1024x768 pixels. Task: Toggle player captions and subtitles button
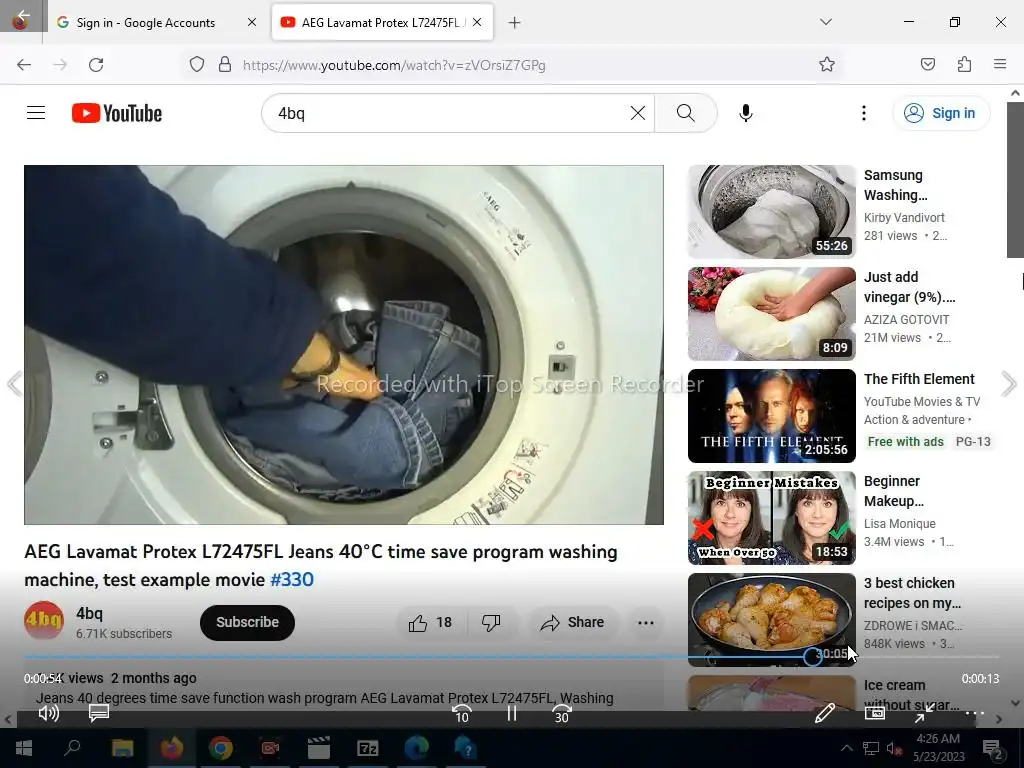(x=99, y=712)
